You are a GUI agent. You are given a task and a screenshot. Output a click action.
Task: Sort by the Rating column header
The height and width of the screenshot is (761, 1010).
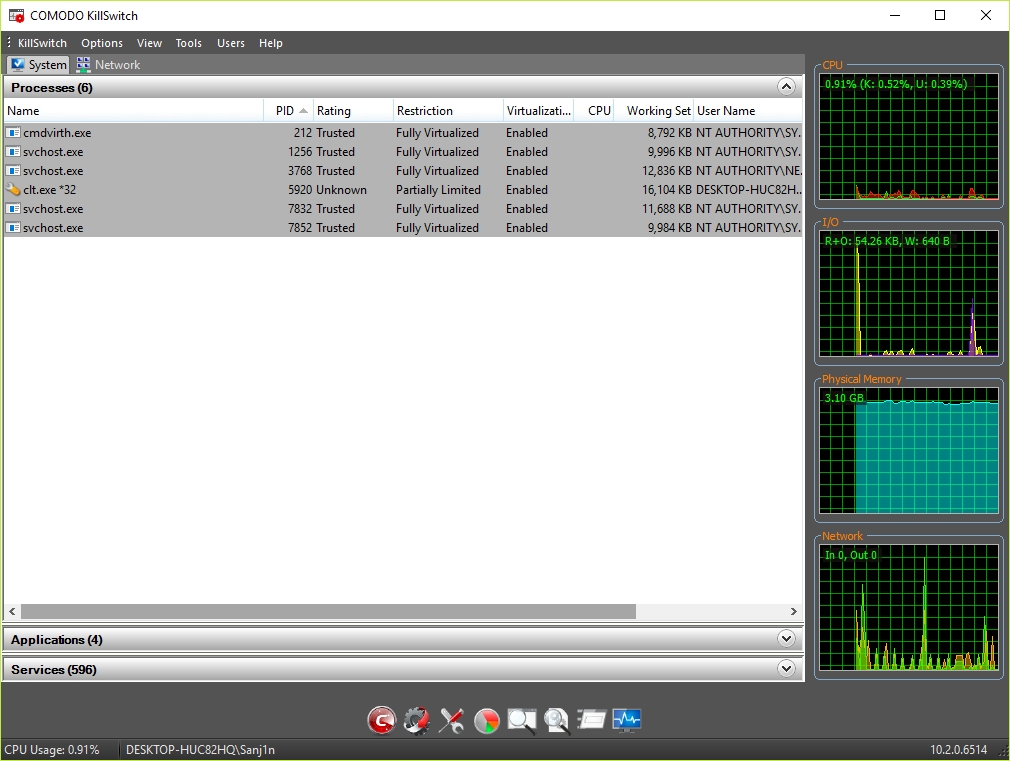(353, 111)
